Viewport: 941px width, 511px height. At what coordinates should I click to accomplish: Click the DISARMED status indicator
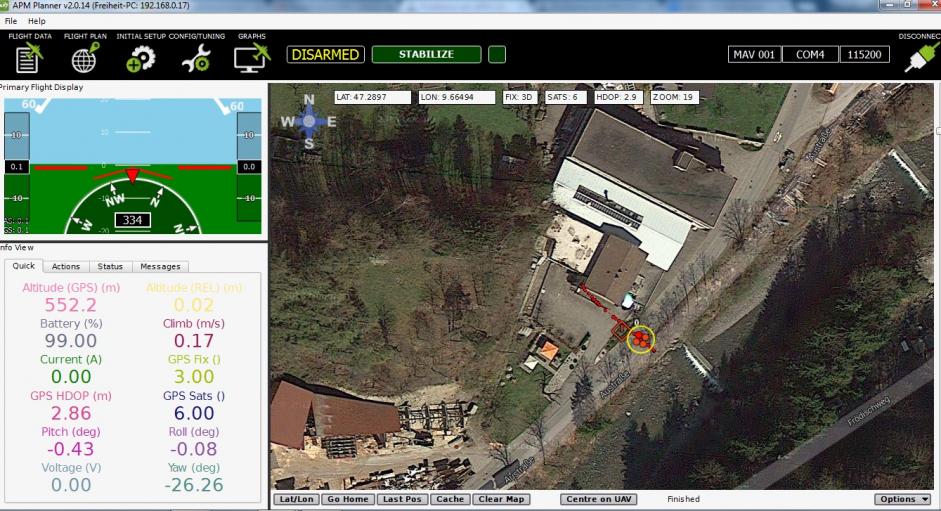click(x=325, y=55)
